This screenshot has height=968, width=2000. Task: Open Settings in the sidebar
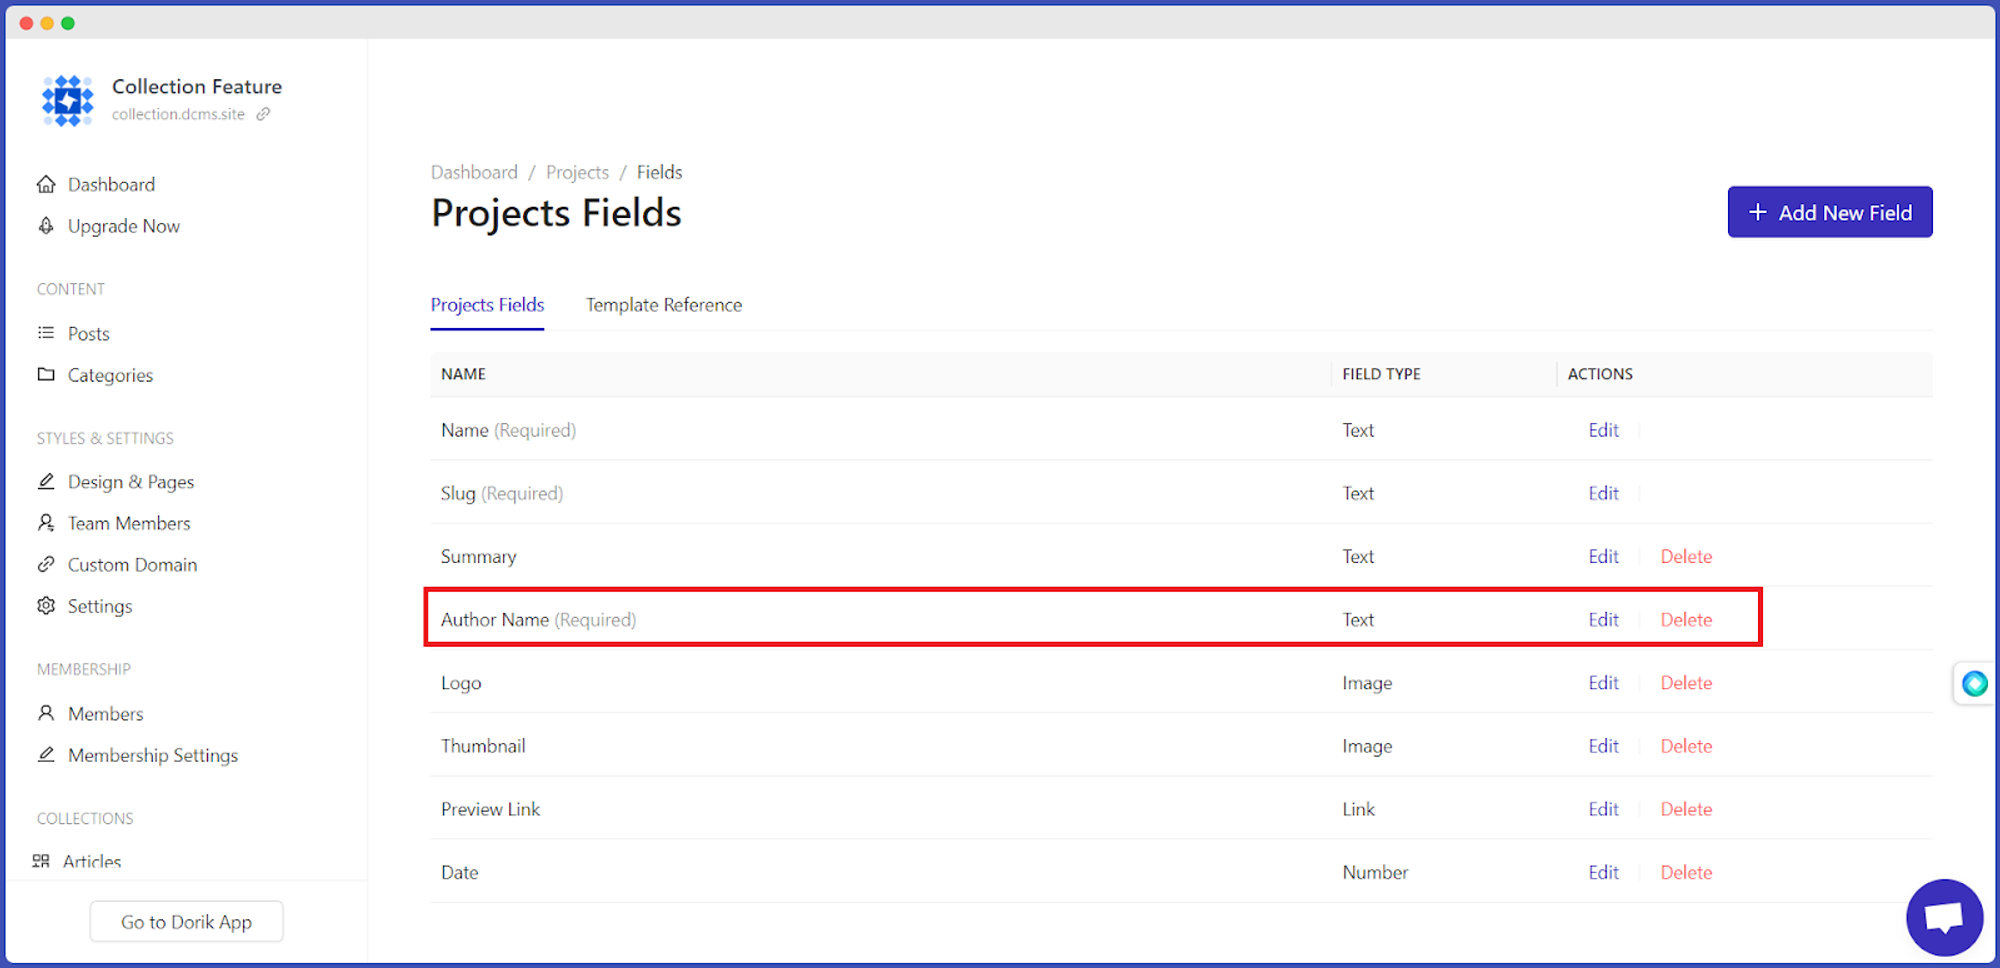point(100,606)
